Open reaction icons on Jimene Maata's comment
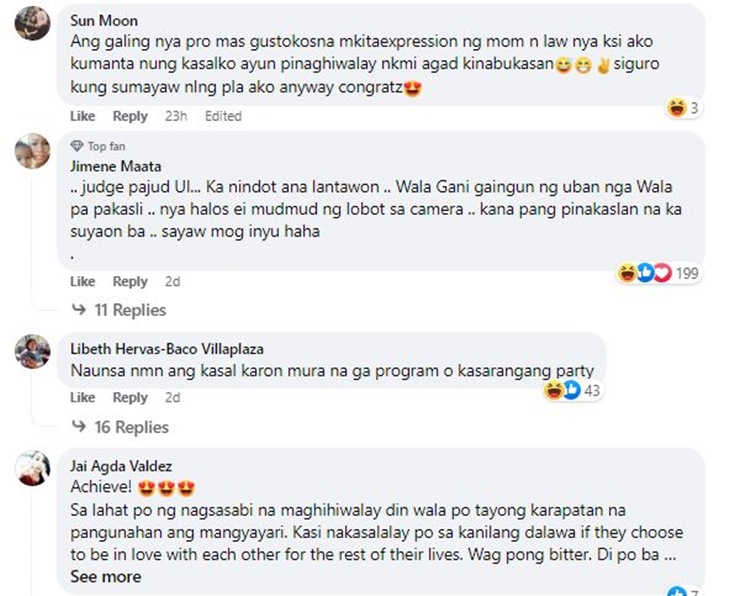The height and width of the screenshot is (596, 750). (x=643, y=273)
